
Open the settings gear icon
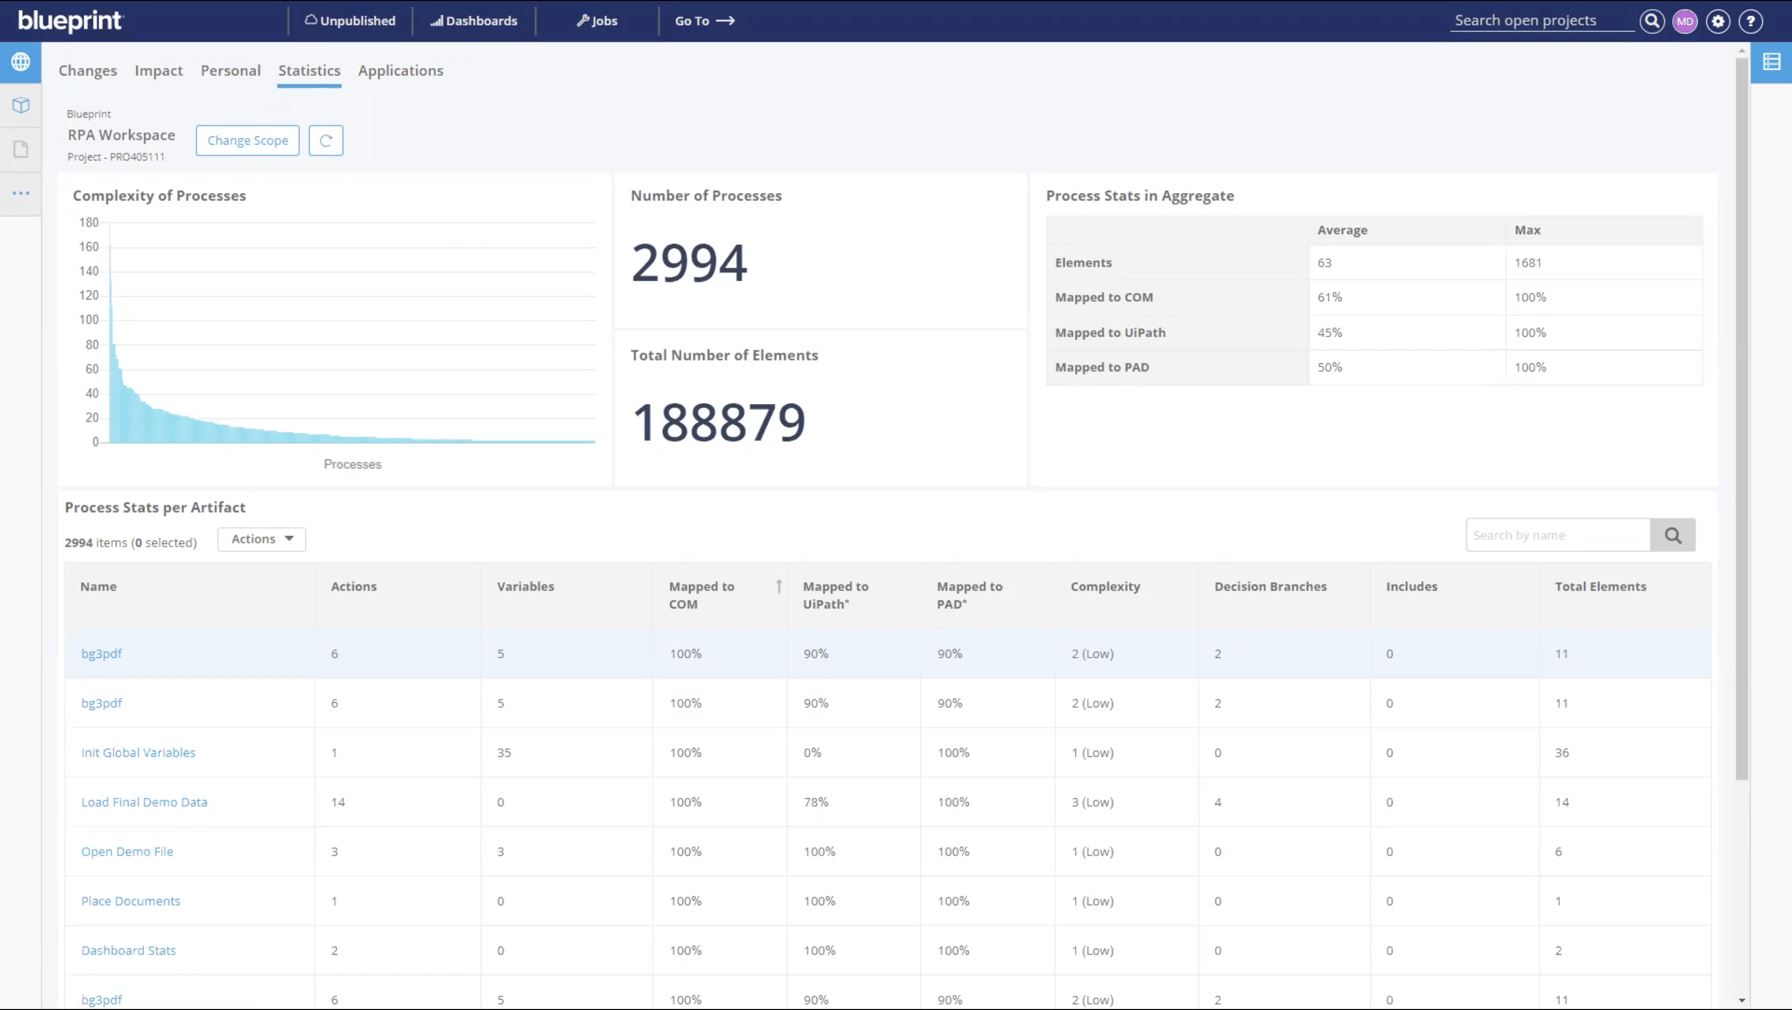pyautogui.click(x=1718, y=20)
